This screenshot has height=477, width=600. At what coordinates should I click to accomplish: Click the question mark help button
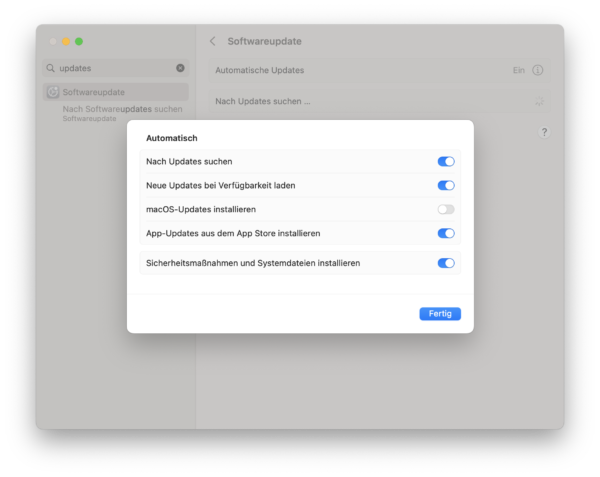[x=544, y=132]
